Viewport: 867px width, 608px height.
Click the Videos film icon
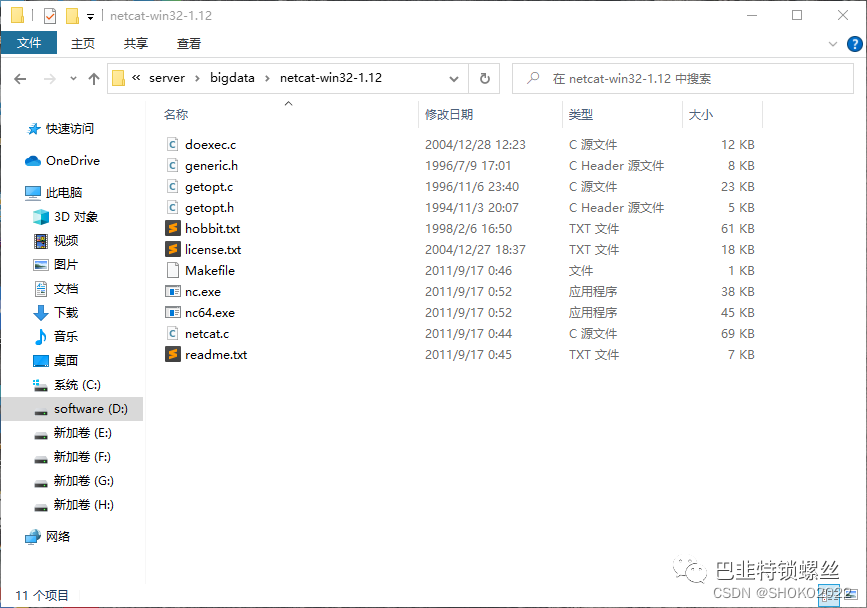41,240
